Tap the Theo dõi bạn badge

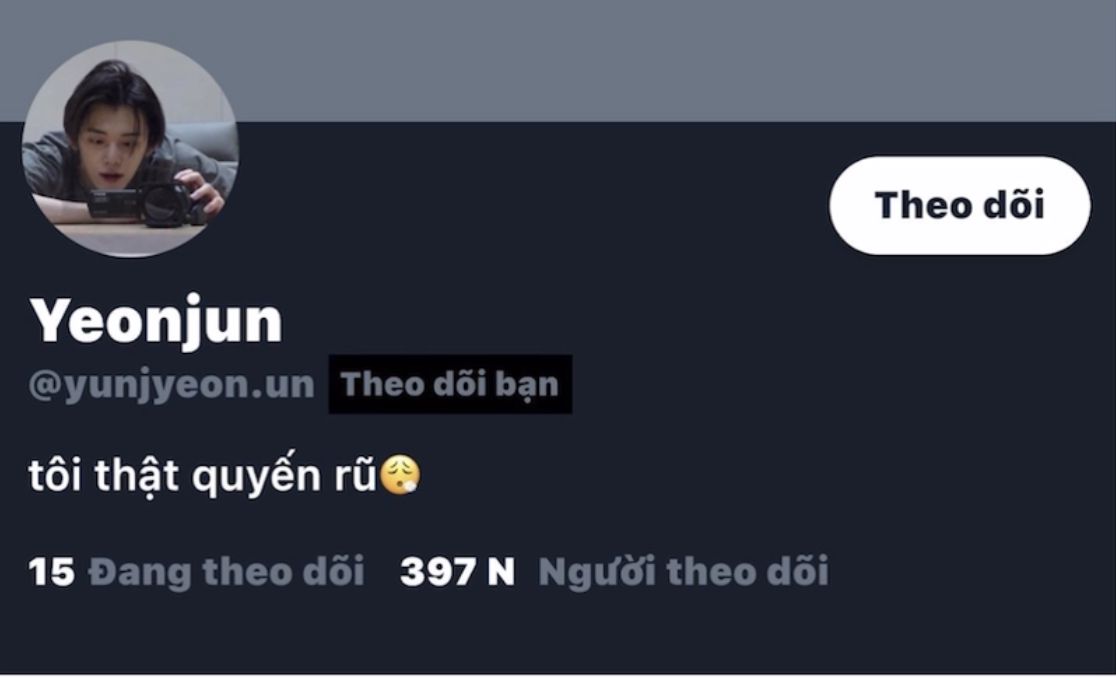(x=450, y=384)
